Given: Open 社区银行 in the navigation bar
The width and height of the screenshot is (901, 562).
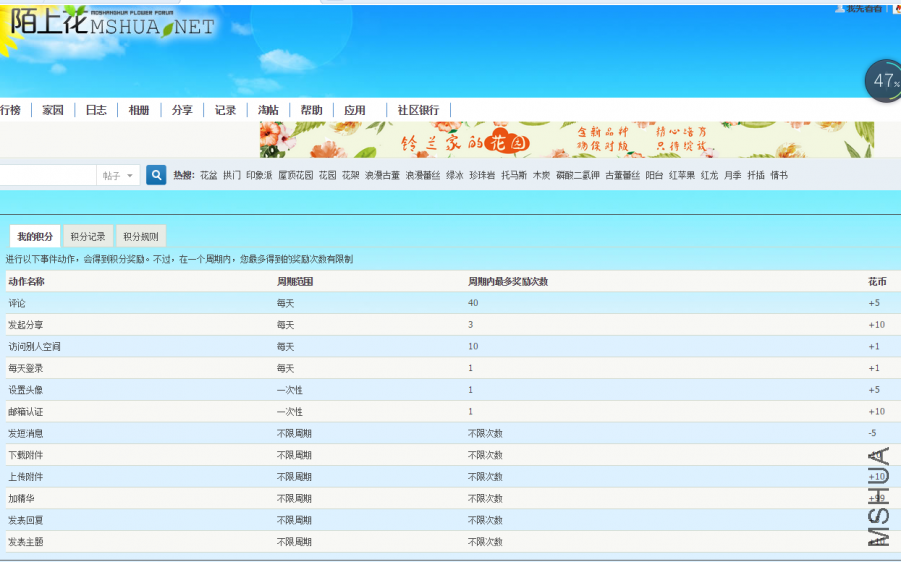Looking at the screenshot, I should pyautogui.click(x=418, y=110).
